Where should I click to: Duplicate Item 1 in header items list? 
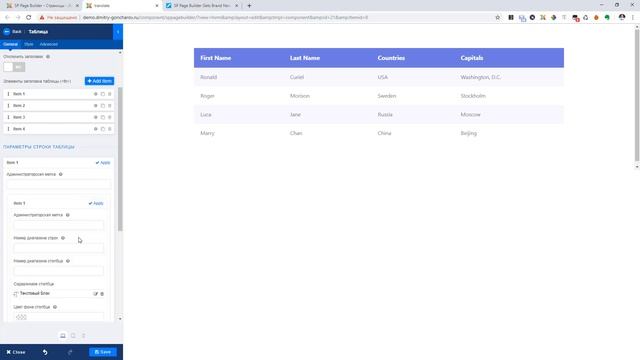(103, 94)
